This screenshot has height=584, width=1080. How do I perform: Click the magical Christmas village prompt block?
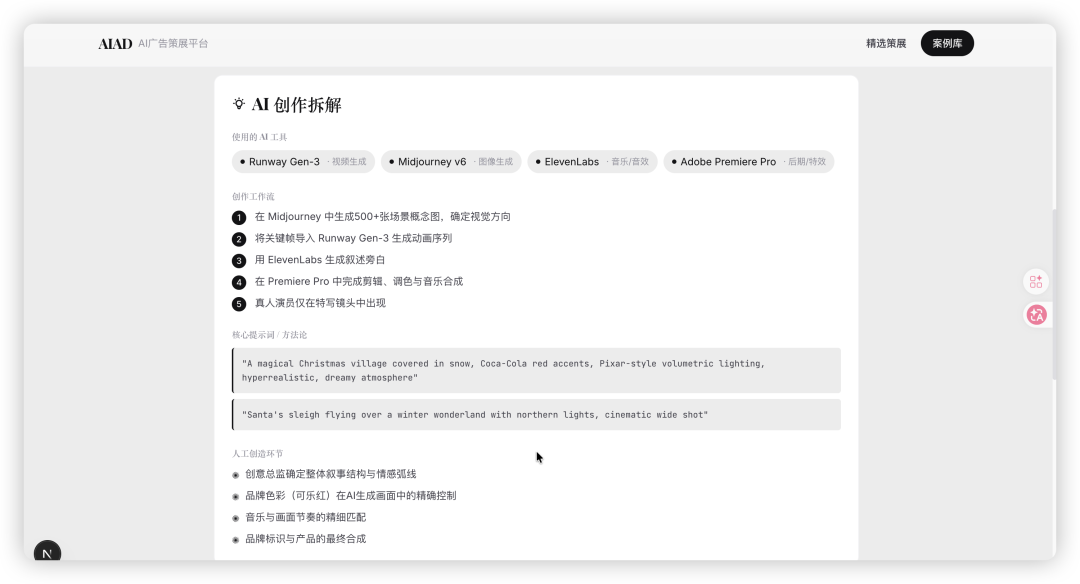[536, 371]
